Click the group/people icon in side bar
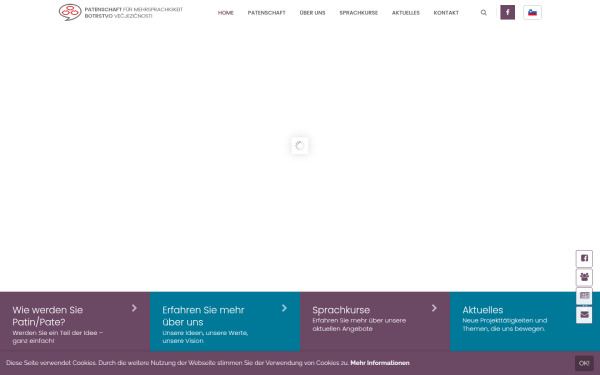The image size is (600, 375). click(584, 277)
